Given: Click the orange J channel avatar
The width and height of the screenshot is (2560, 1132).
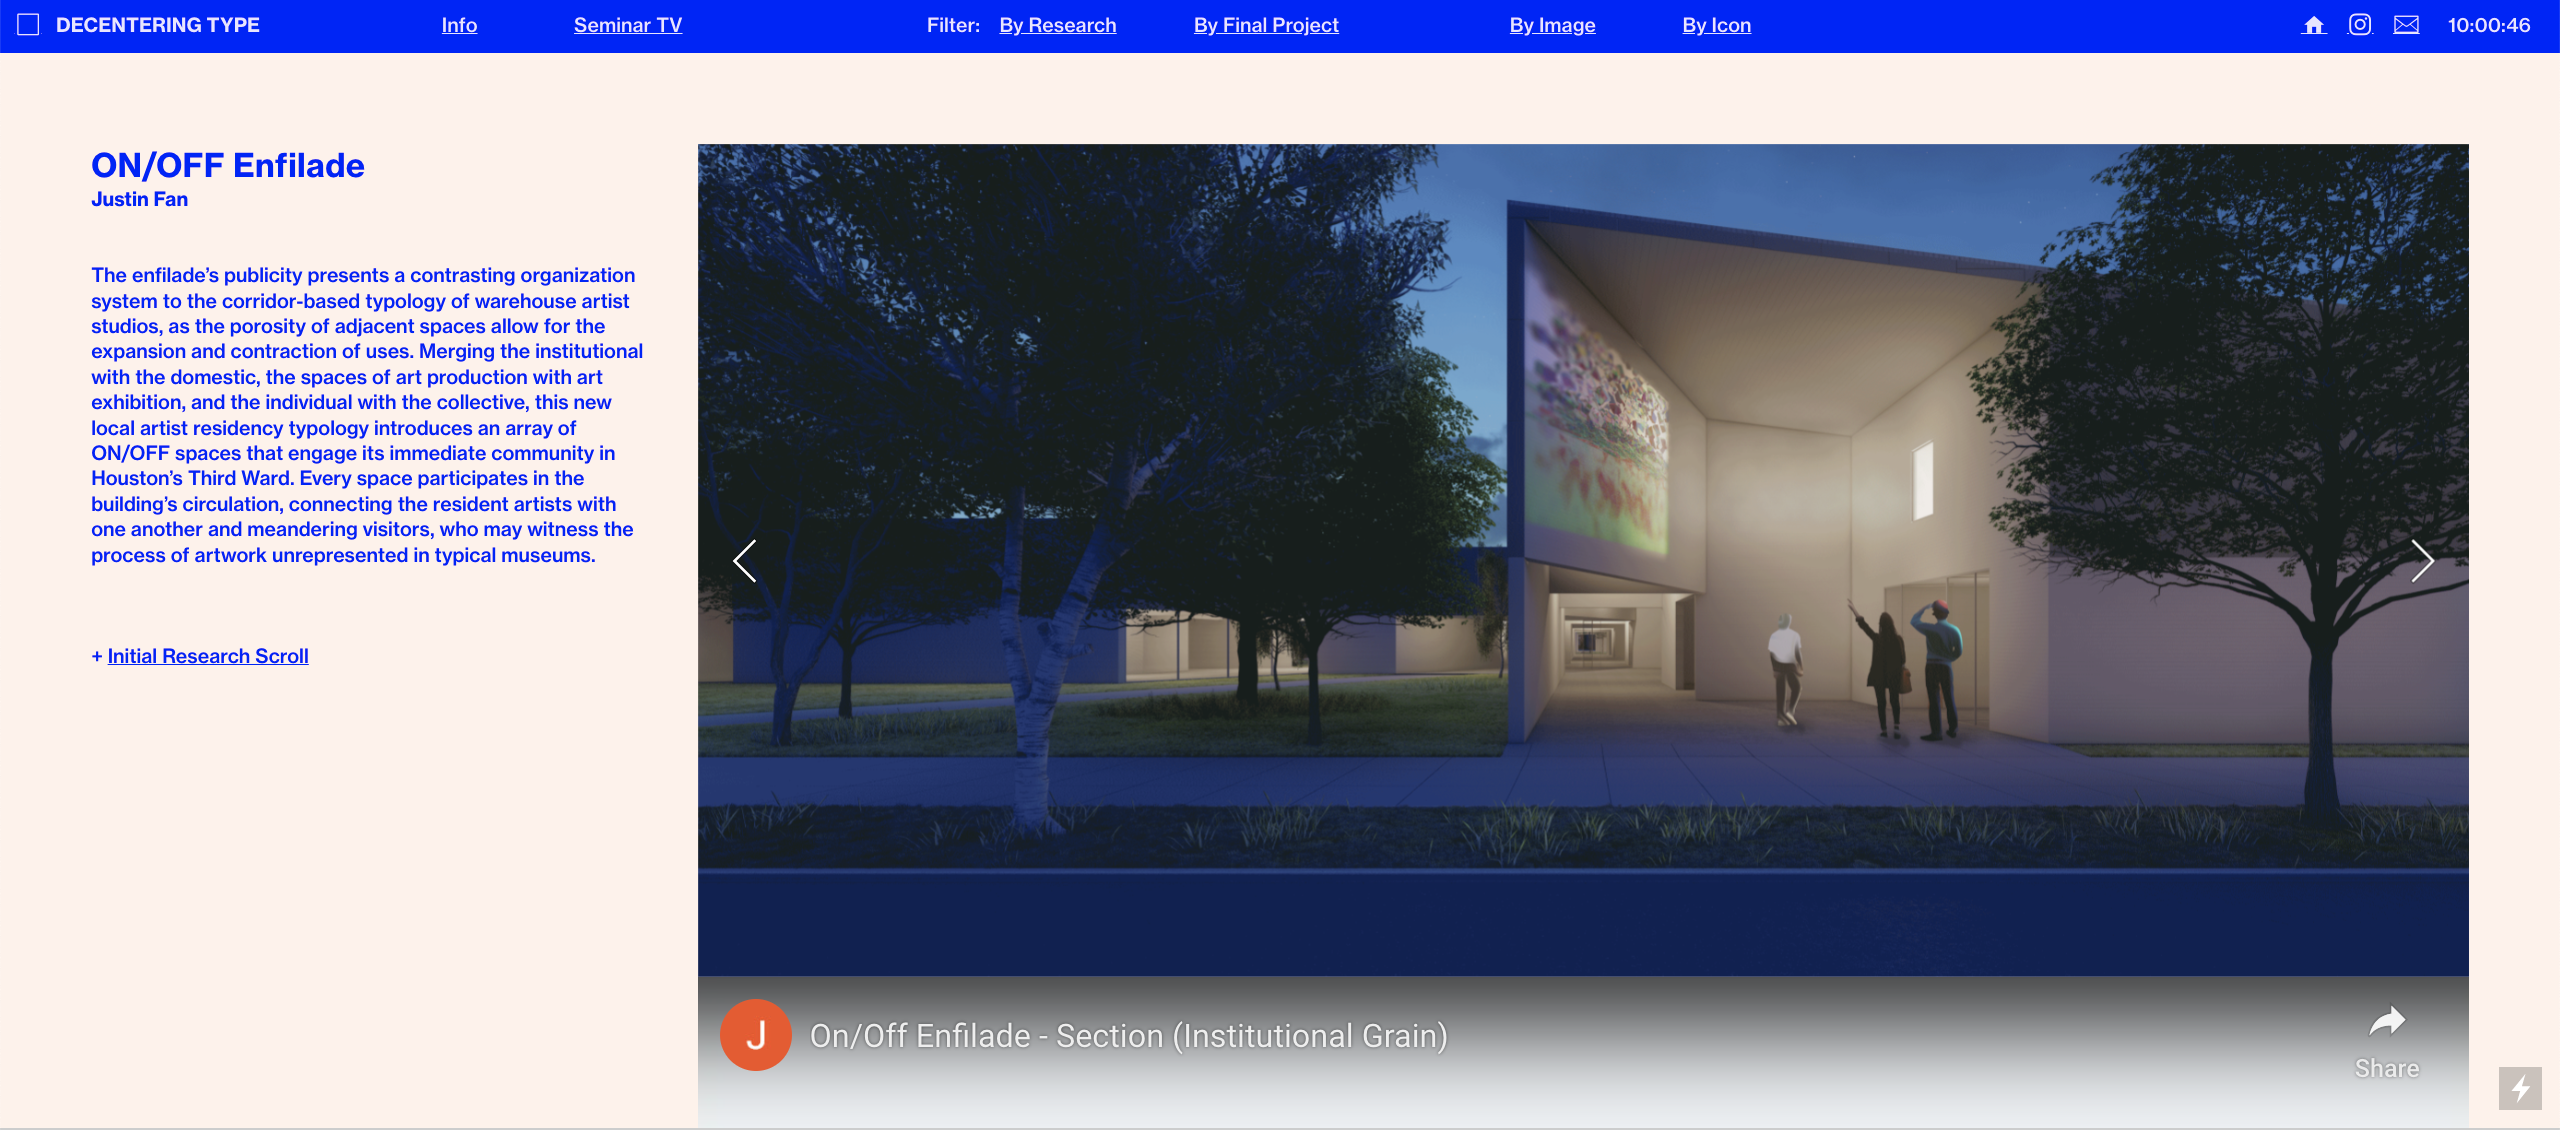Looking at the screenshot, I should pos(756,1036).
